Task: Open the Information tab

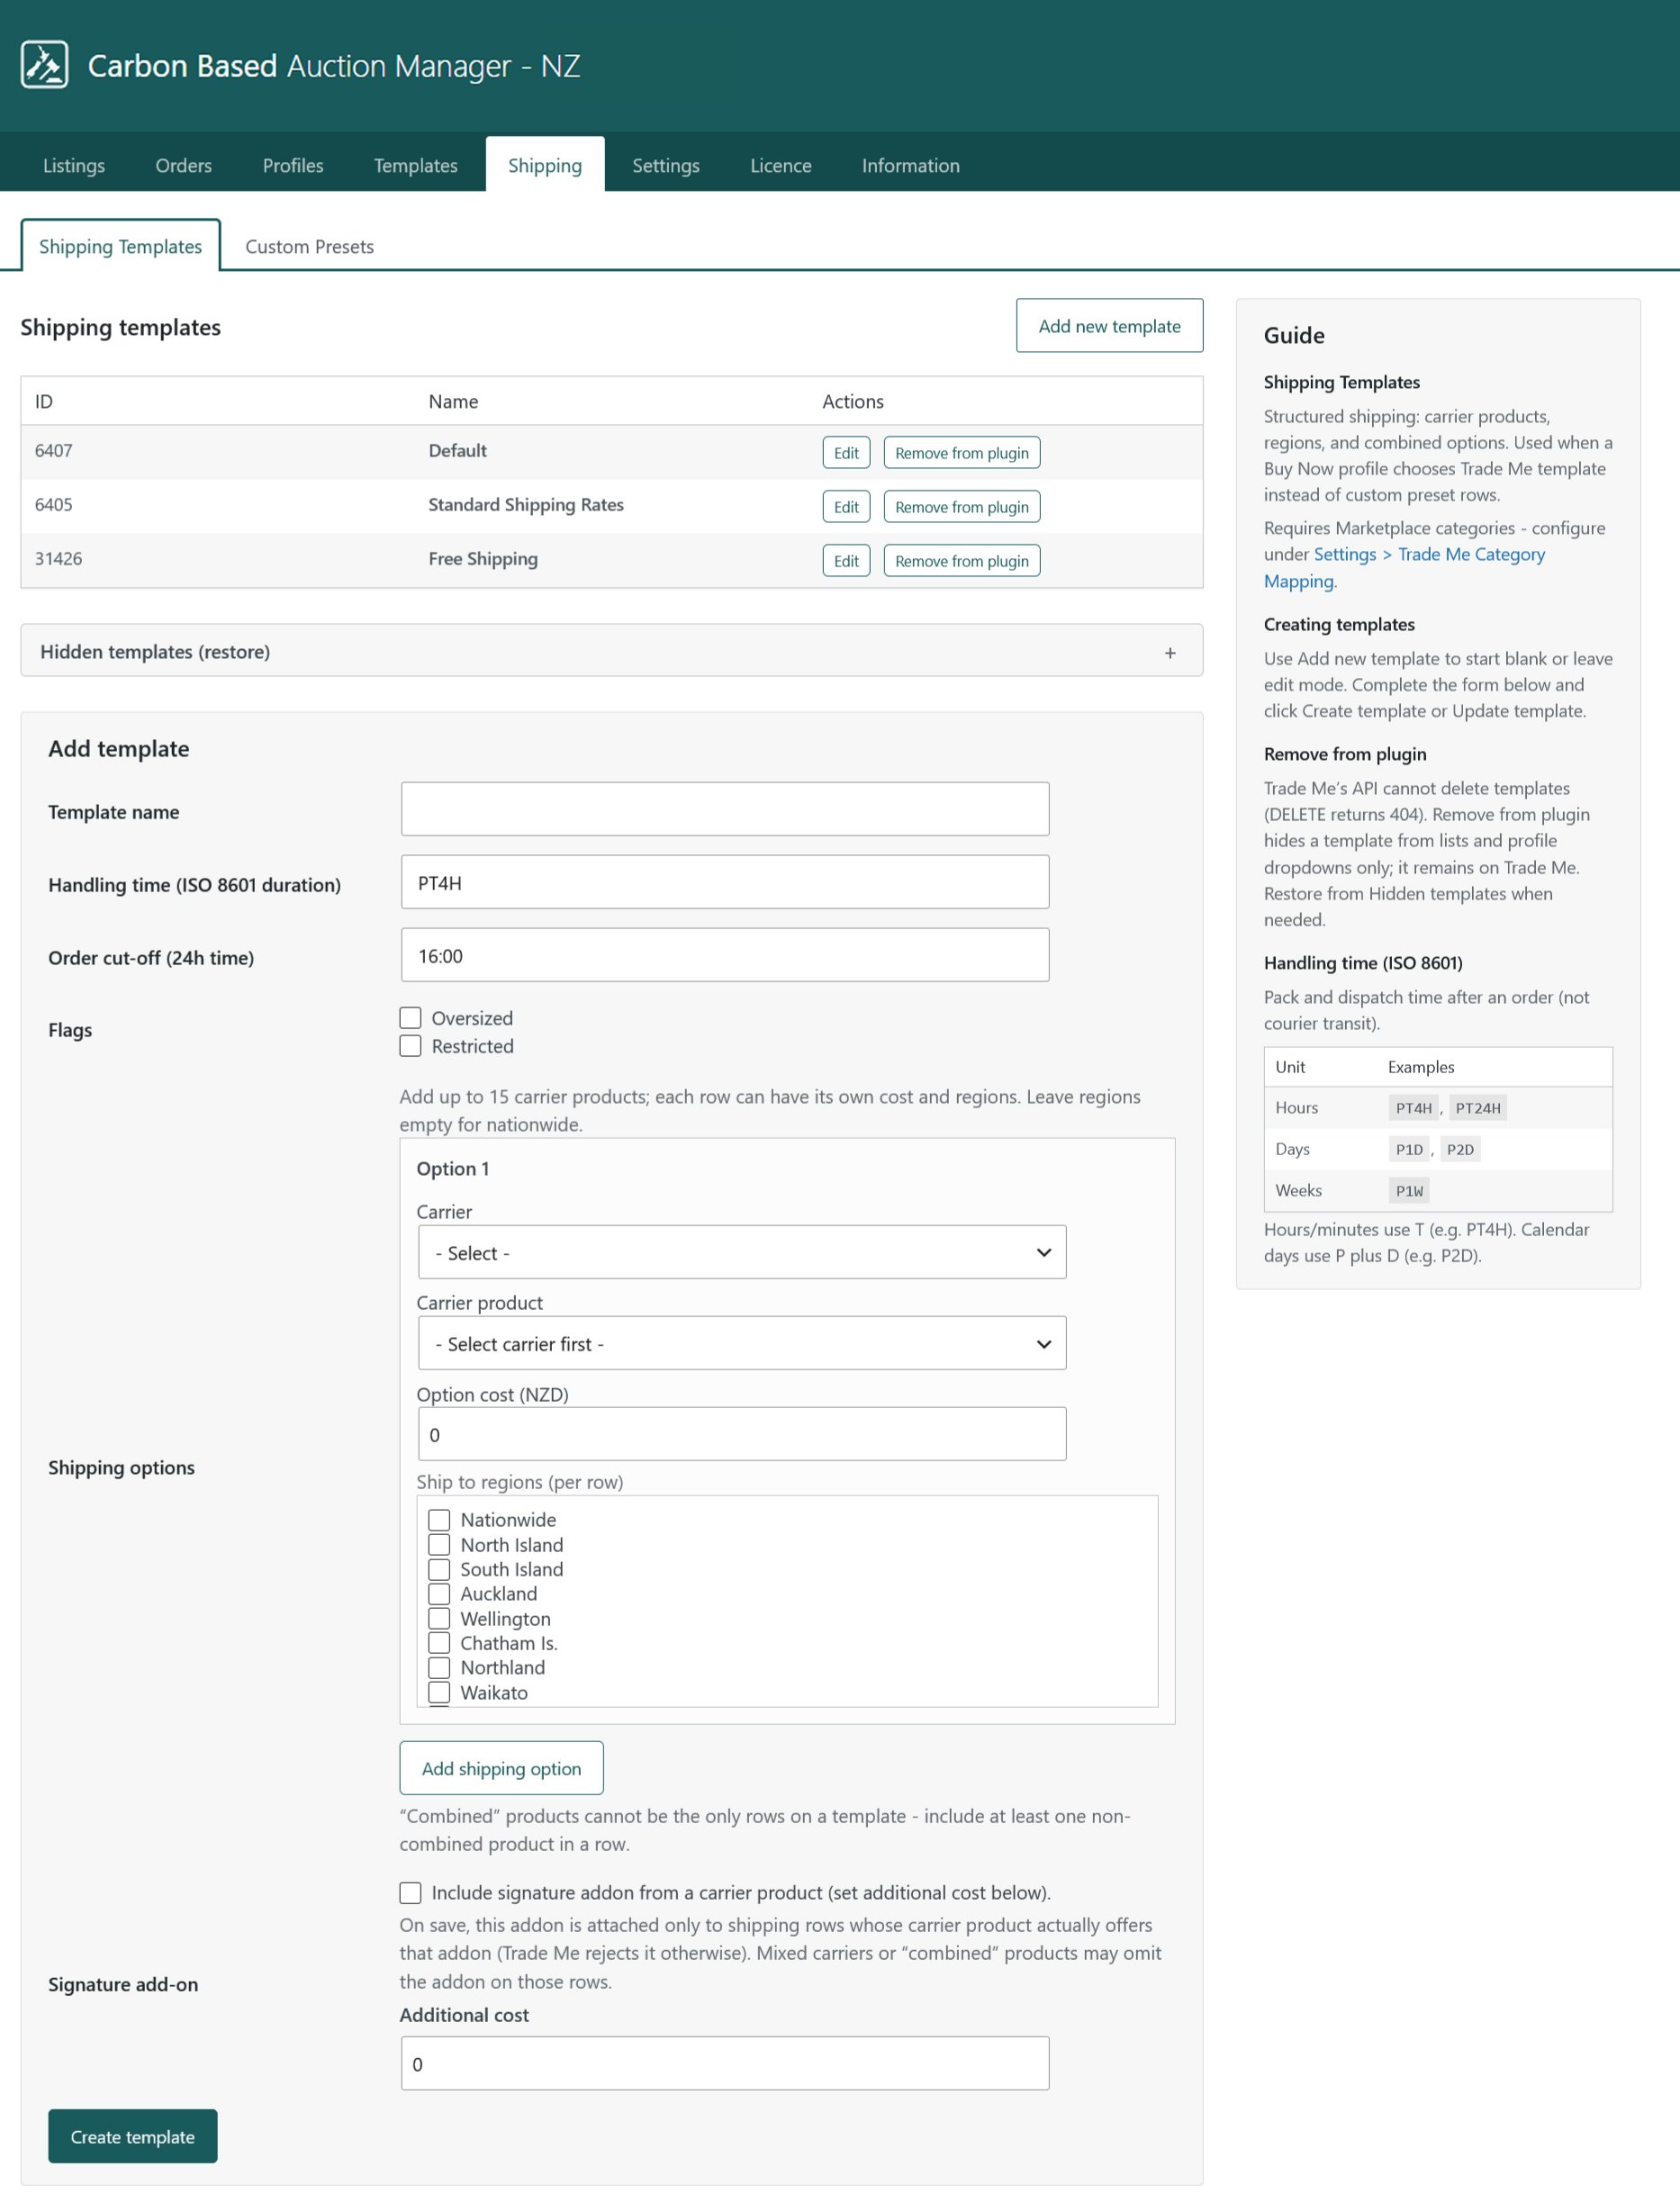Action: point(911,165)
